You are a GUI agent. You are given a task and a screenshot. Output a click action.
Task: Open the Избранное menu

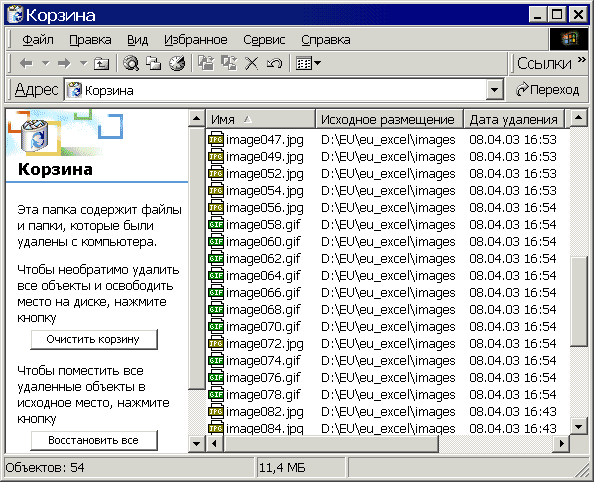coord(195,40)
